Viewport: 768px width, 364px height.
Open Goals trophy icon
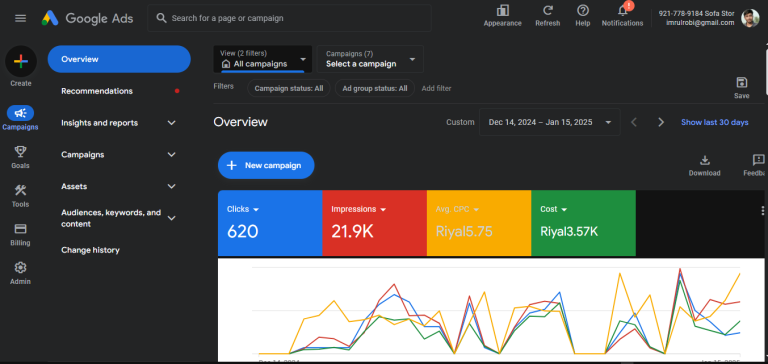(x=20, y=157)
